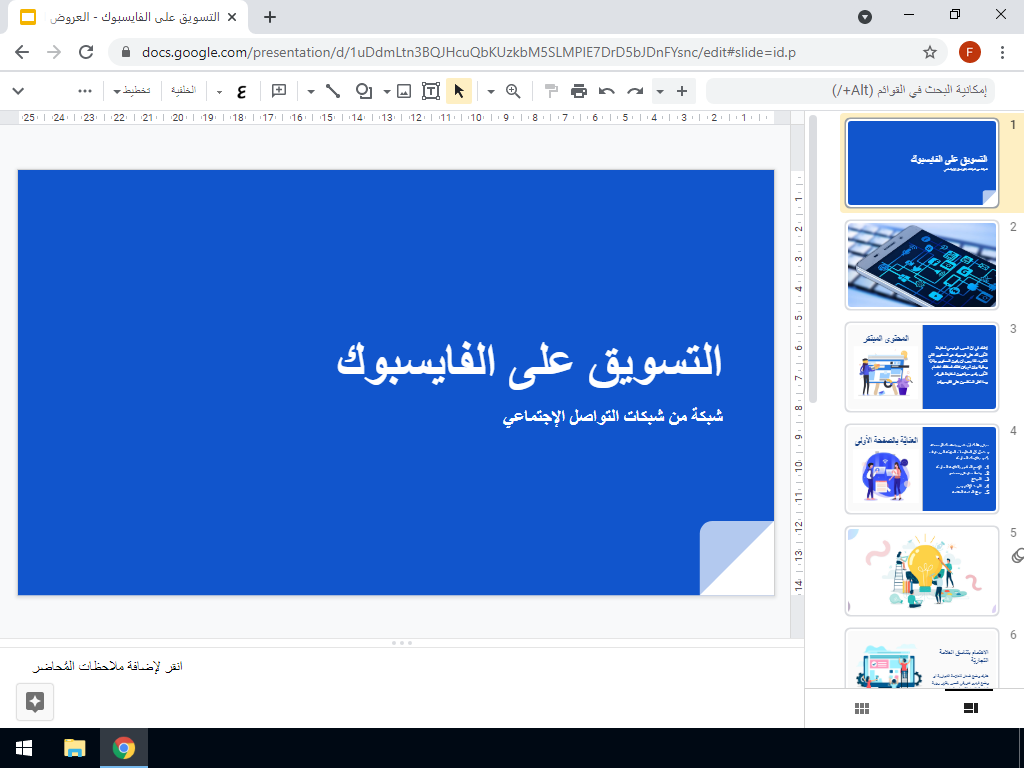1024x768 pixels.
Task: Close the التسويق على الفايسبوك tab
Action: point(232,17)
